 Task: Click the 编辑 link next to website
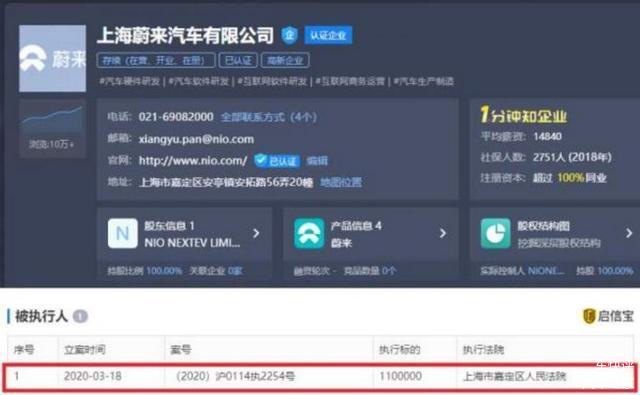[x=317, y=161]
